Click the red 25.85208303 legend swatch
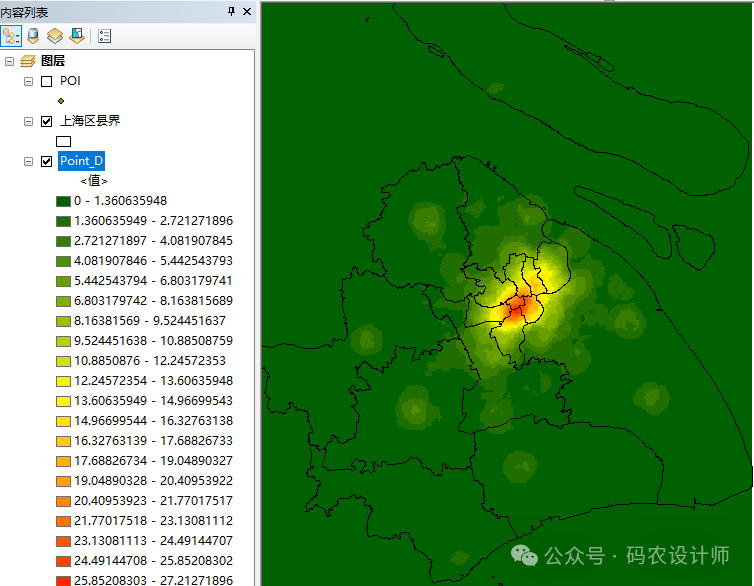Viewport: 754px width, 586px height. click(63, 580)
